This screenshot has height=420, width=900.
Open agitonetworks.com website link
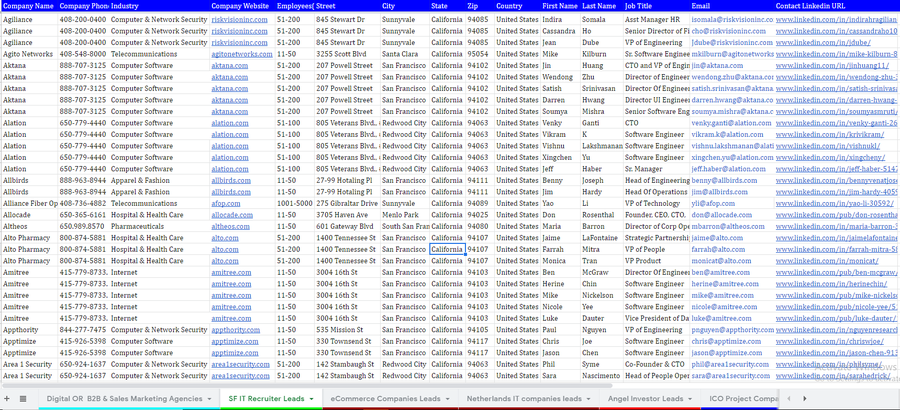(242, 54)
